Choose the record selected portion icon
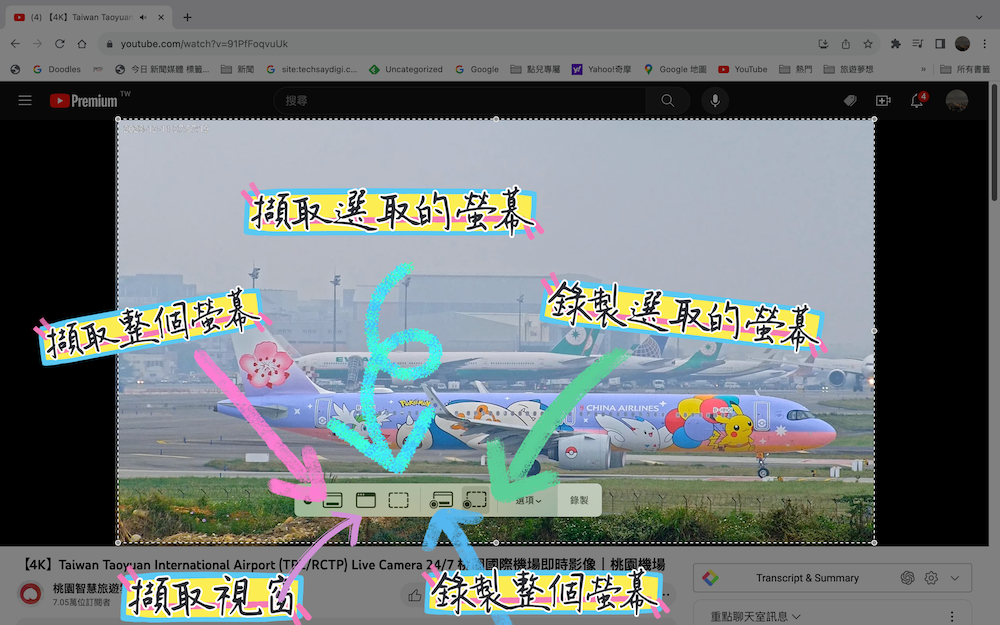Image resolution: width=1000 pixels, height=625 pixels. tap(475, 500)
